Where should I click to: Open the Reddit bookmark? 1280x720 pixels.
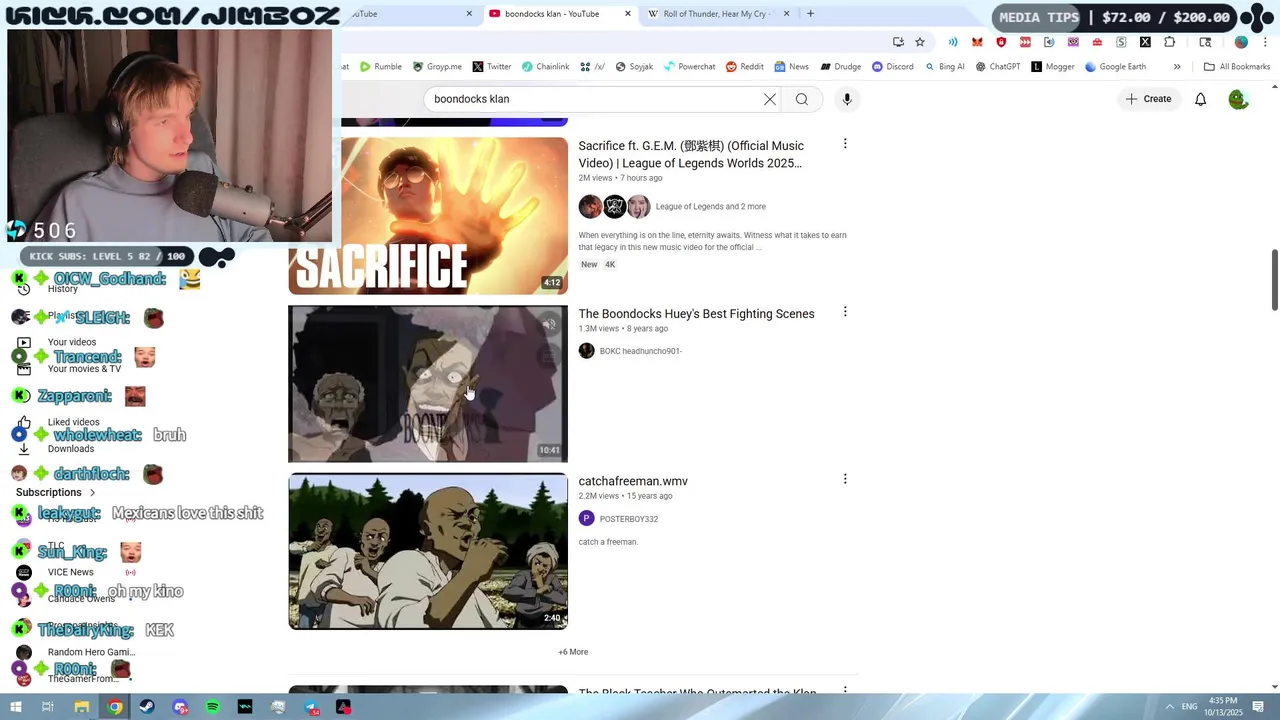point(745,67)
